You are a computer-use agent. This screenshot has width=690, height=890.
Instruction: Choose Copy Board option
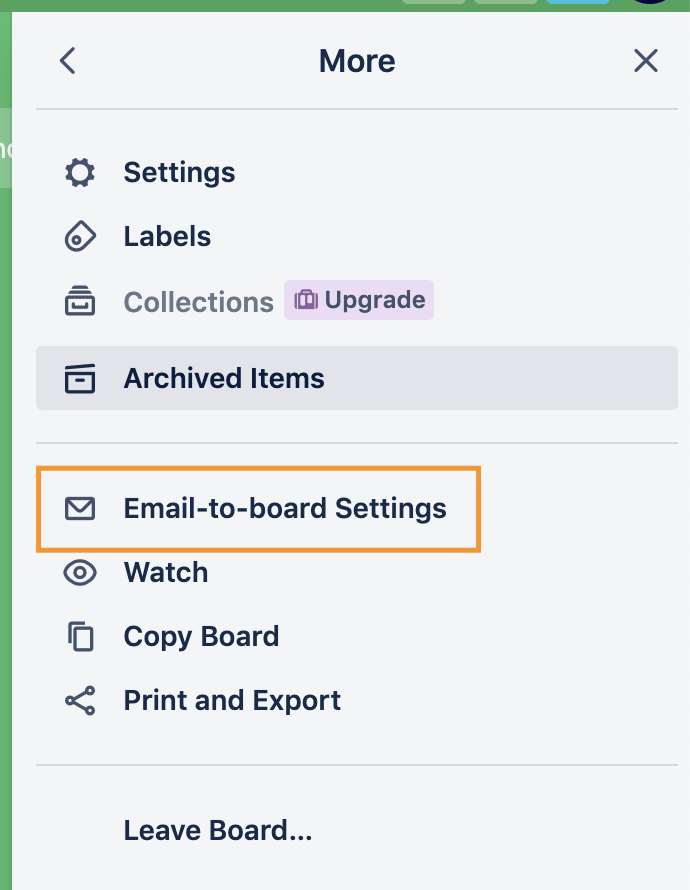click(x=201, y=637)
